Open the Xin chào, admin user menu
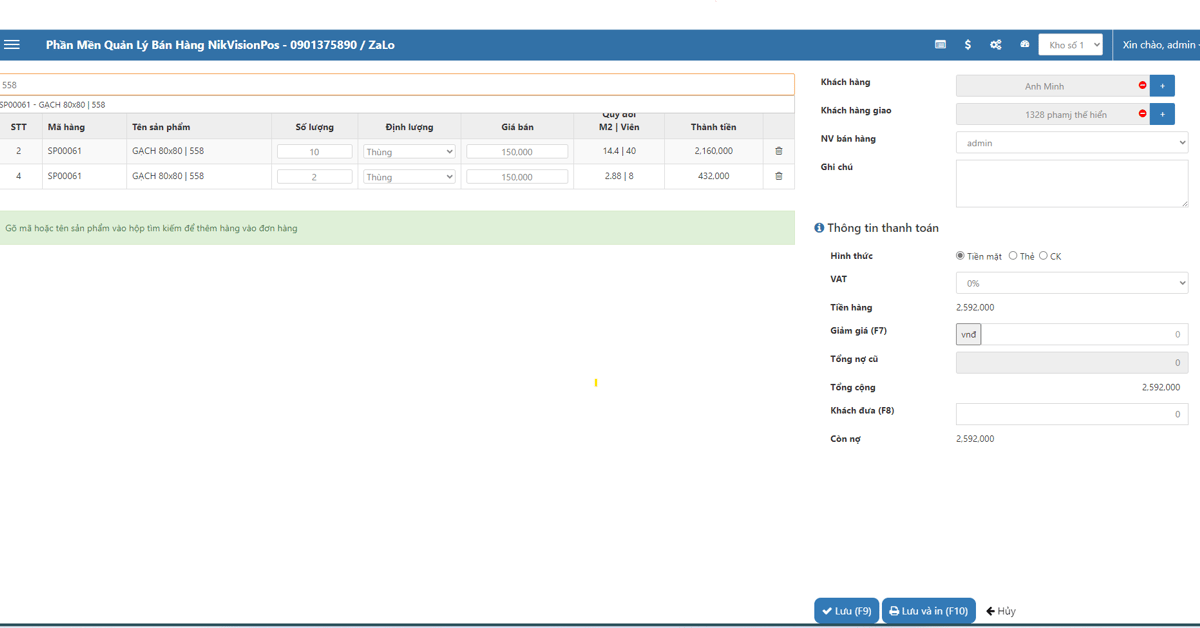This screenshot has width=1200, height=628. coord(1160,45)
